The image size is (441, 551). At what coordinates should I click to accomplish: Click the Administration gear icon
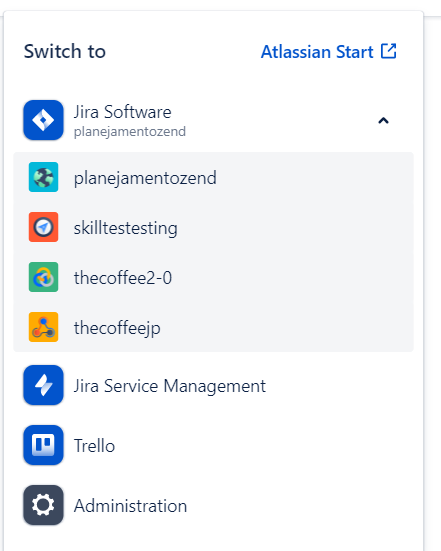point(43,505)
